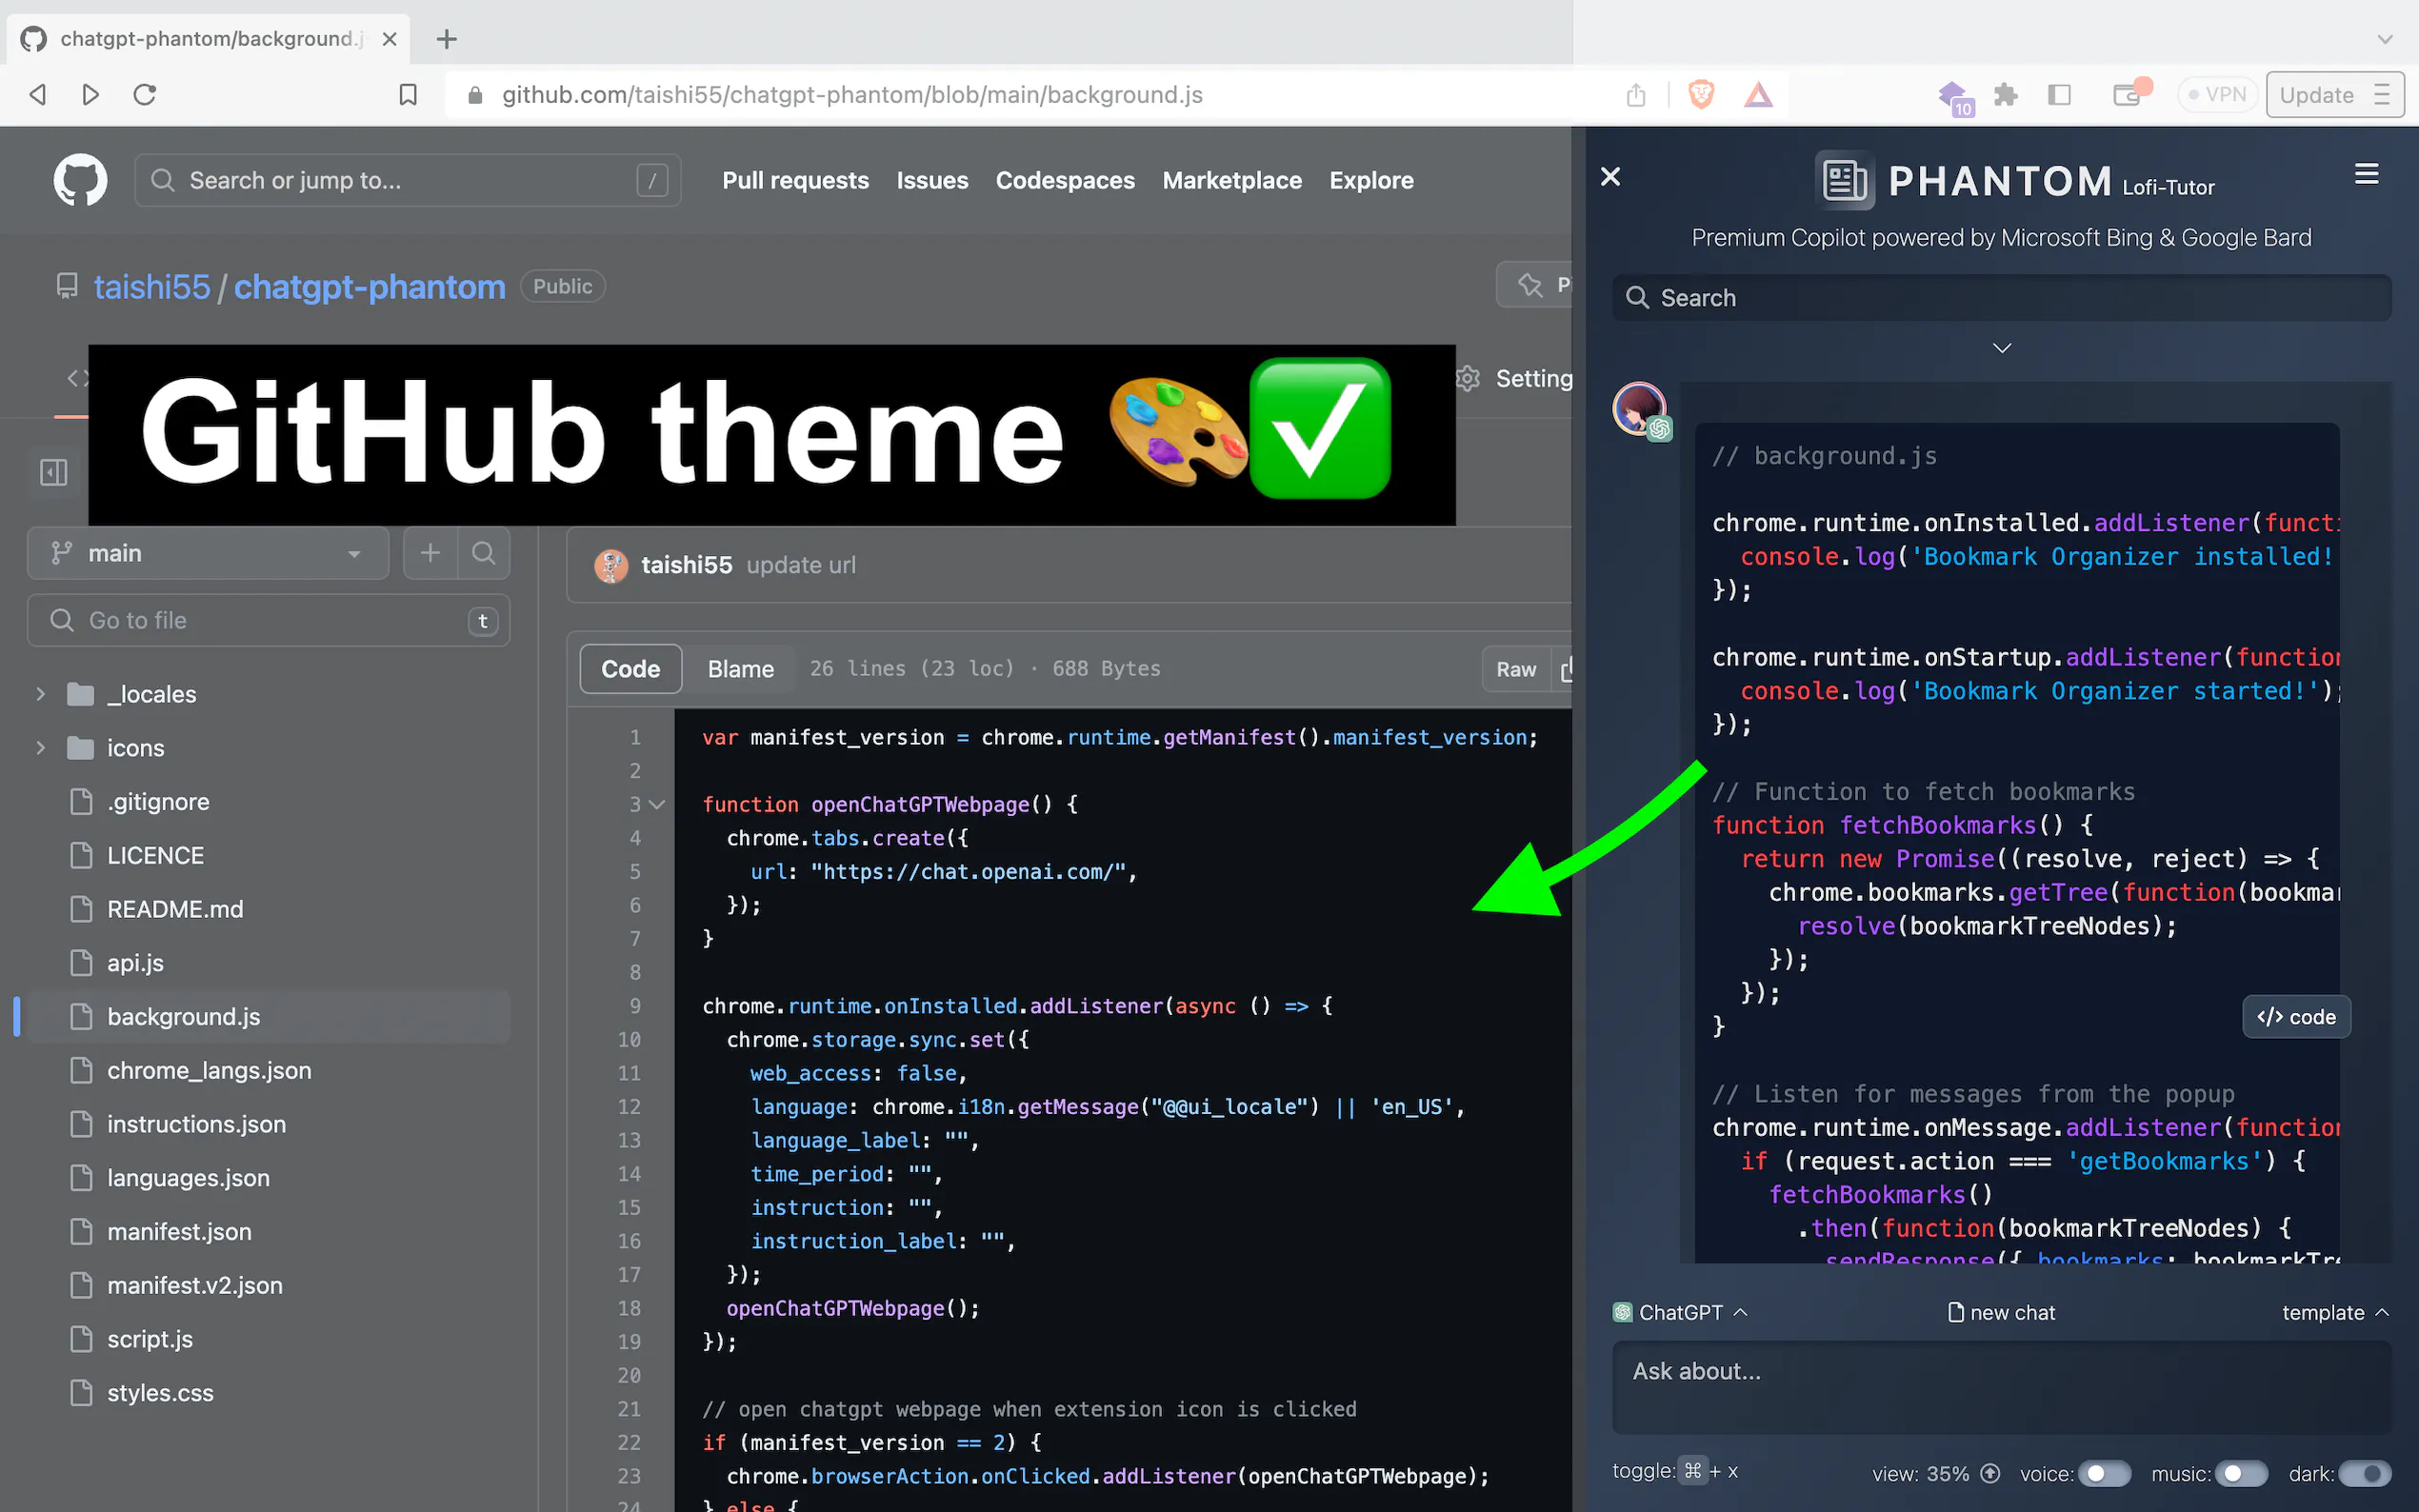Click the add file plus icon
The image size is (2419, 1512).
(430, 553)
